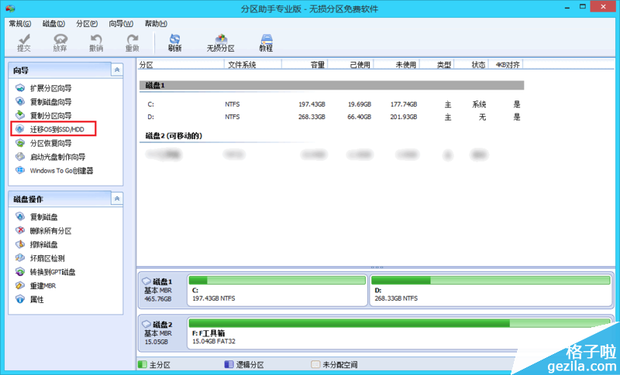Minimize the 分区助手 window

(x=567, y=7)
